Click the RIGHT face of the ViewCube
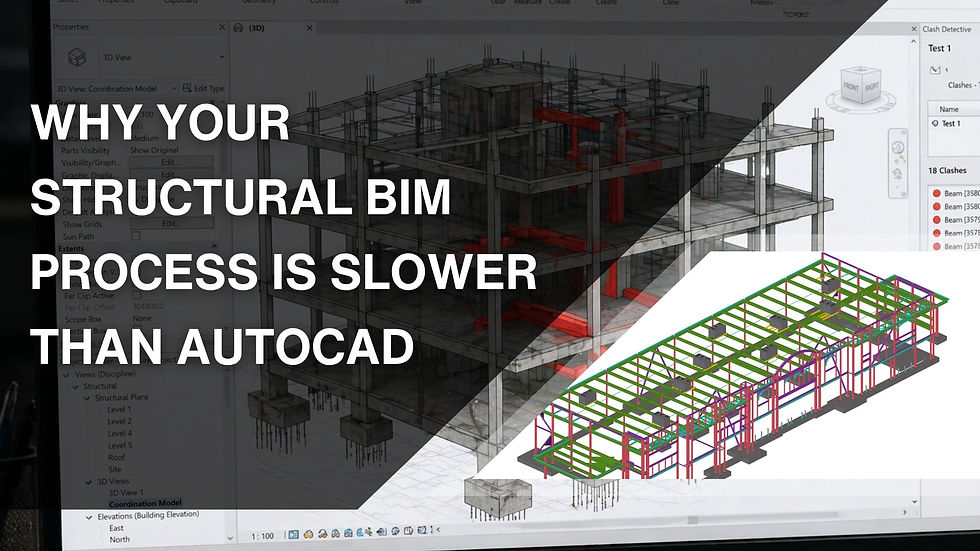 click(872, 87)
